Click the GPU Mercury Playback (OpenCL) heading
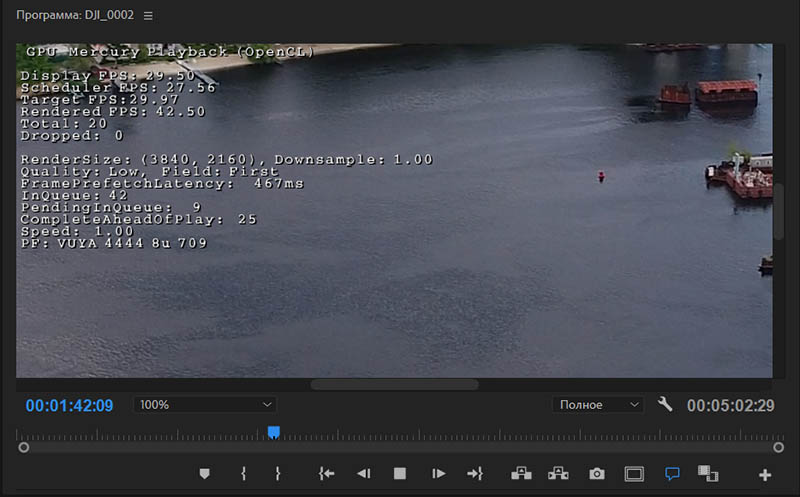 coord(170,52)
